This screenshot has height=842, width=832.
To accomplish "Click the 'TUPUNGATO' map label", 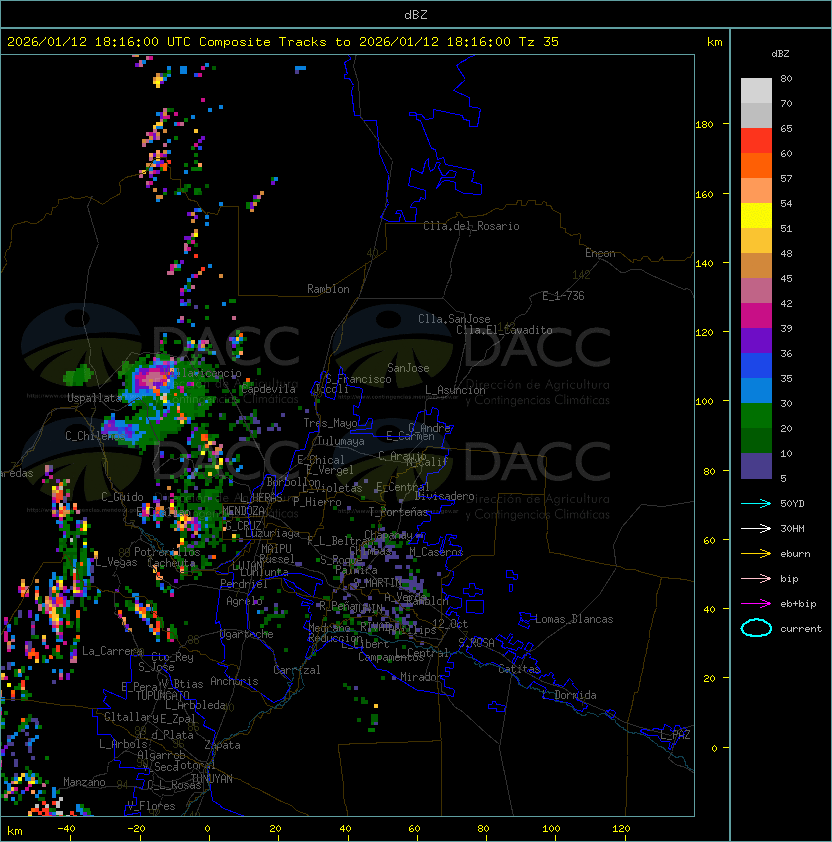I will tap(162, 695).
